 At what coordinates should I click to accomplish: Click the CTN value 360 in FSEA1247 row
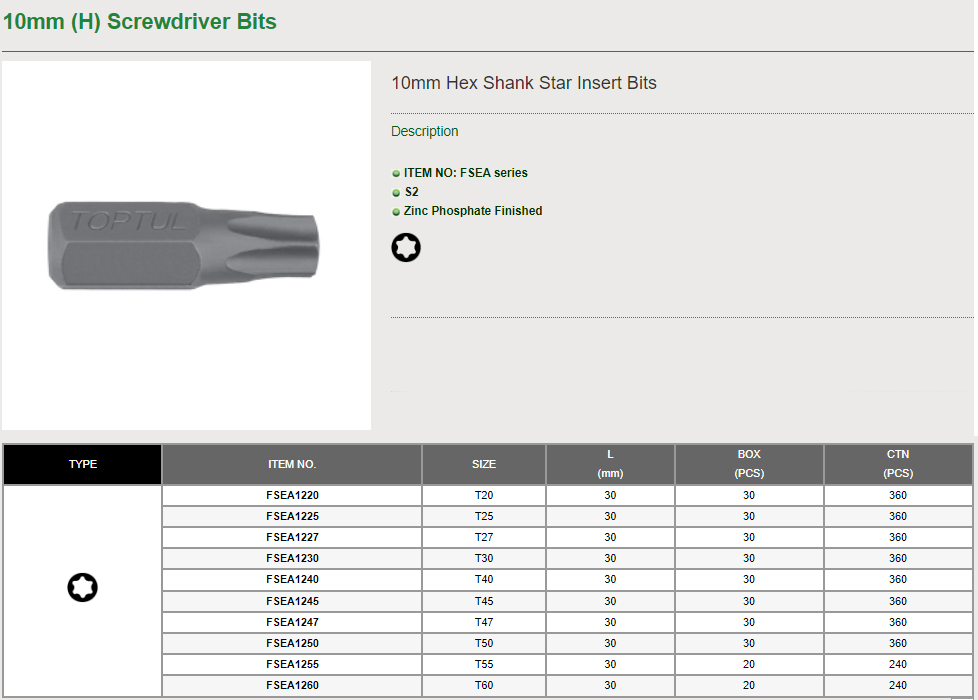click(898, 623)
